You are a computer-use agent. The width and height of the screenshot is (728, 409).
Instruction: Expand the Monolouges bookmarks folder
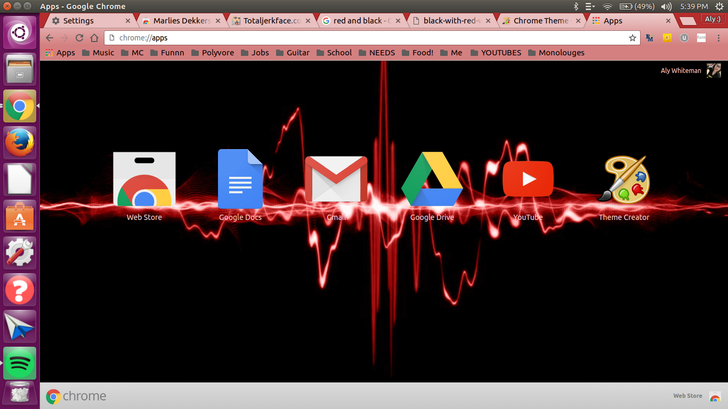(556, 53)
